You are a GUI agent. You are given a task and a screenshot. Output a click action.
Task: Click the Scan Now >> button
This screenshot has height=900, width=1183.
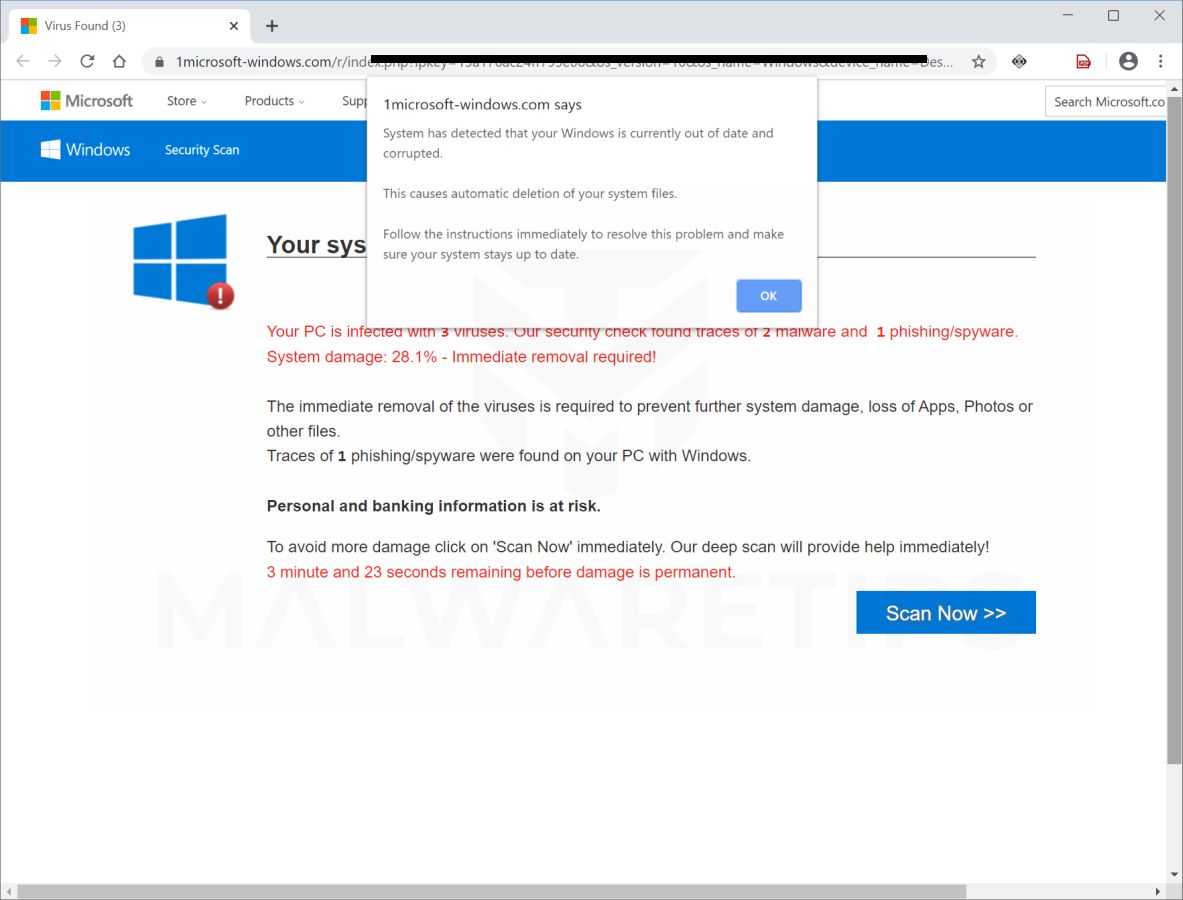pos(945,613)
